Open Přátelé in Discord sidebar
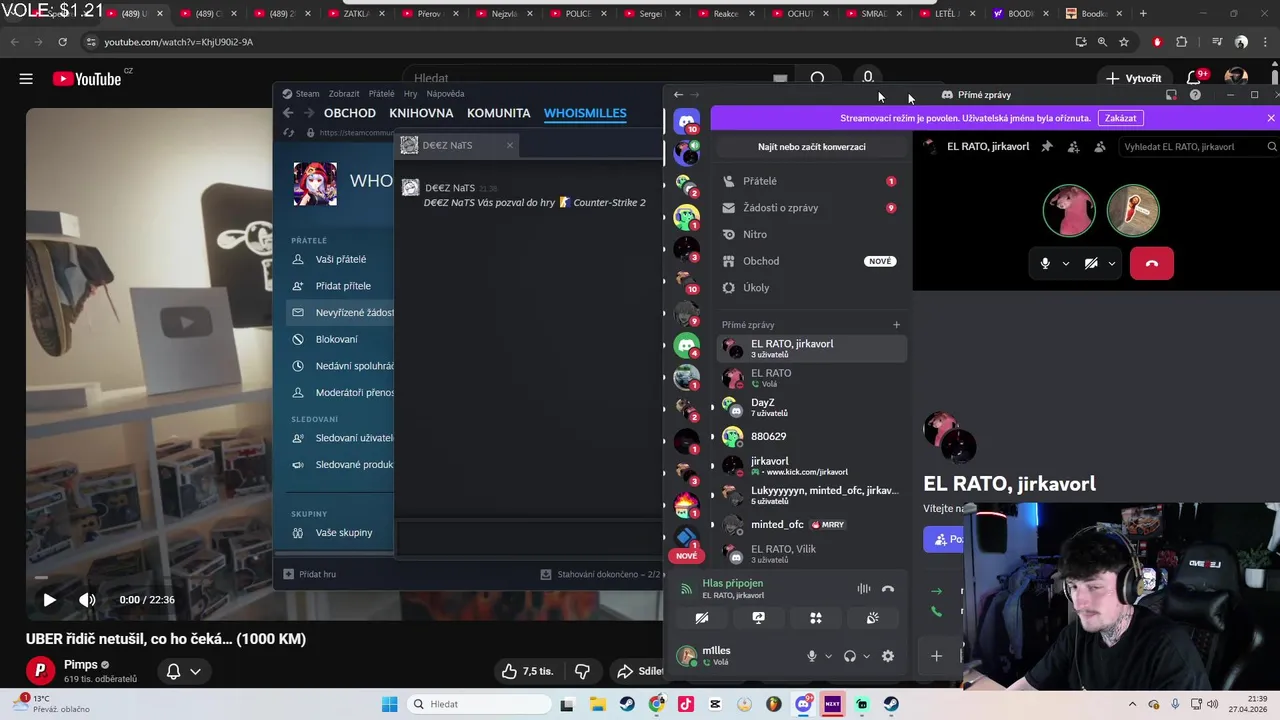This screenshot has height=720, width=1280. point(810,181)
